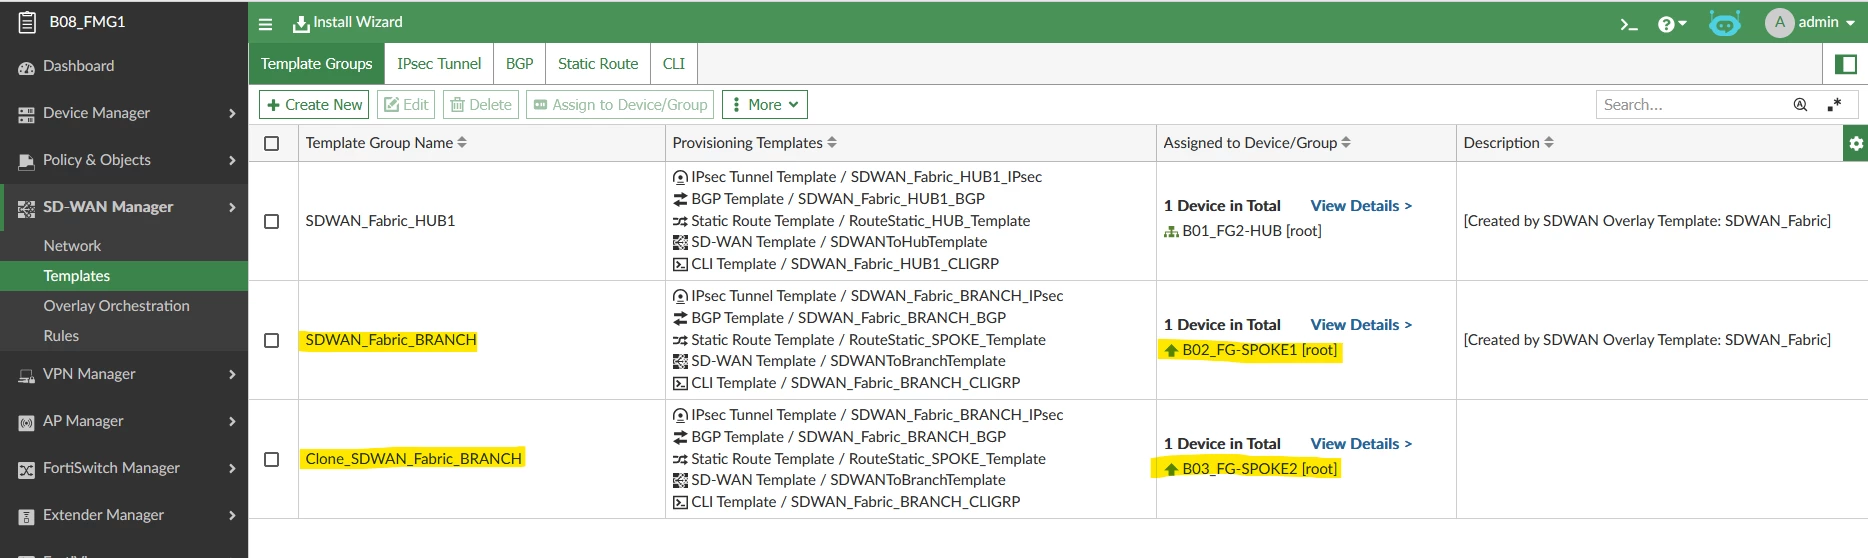Expand the Extender Manager chevron
The height and width of the screenshot is (558, 1868).
232,515
